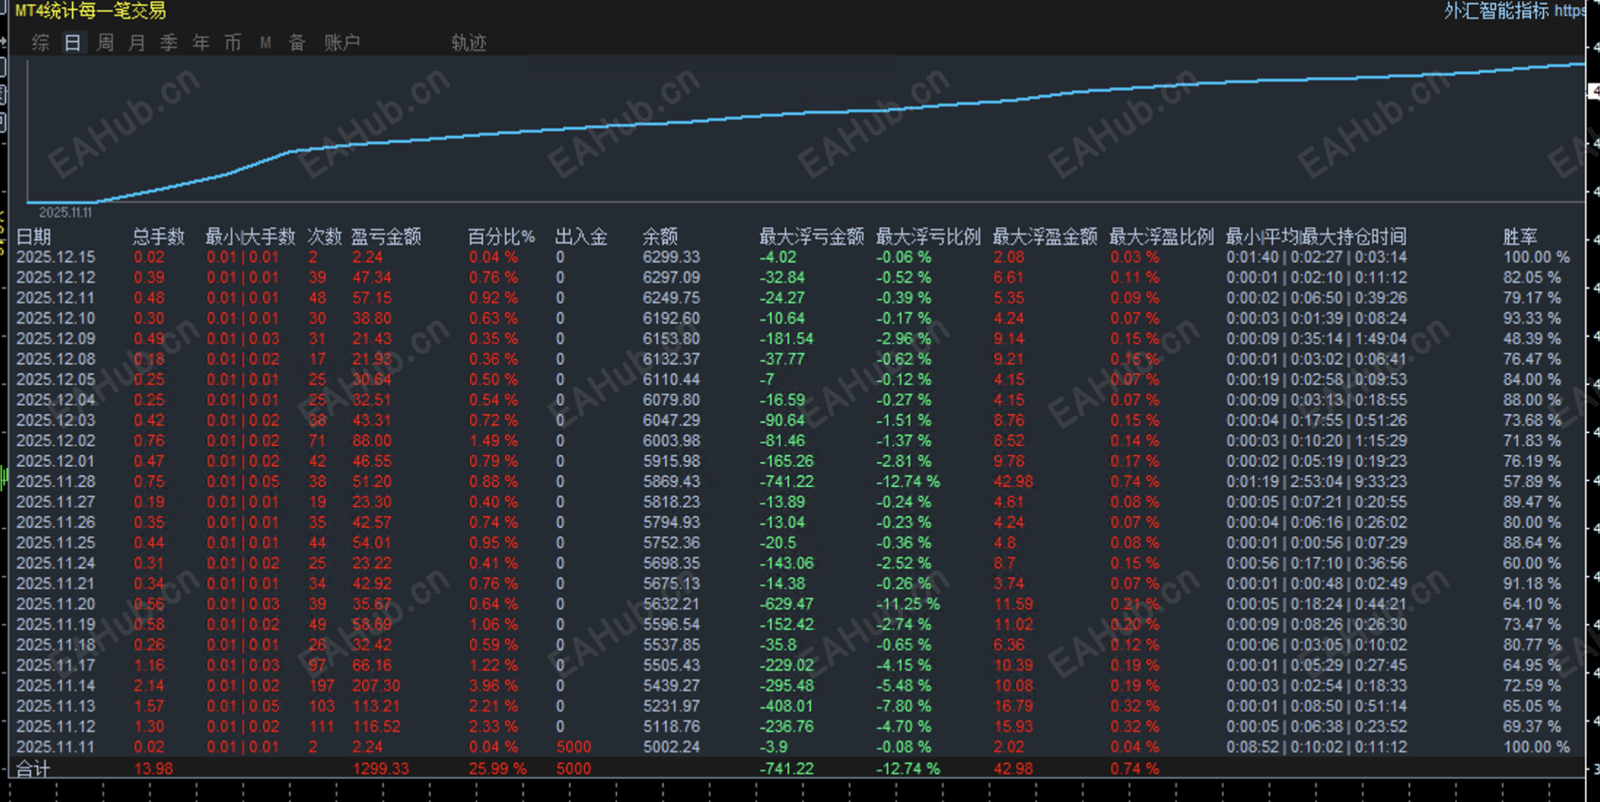Open the 周 weekly statistics tab
The width and height of the screenshot is (1600, 802).
105,42
